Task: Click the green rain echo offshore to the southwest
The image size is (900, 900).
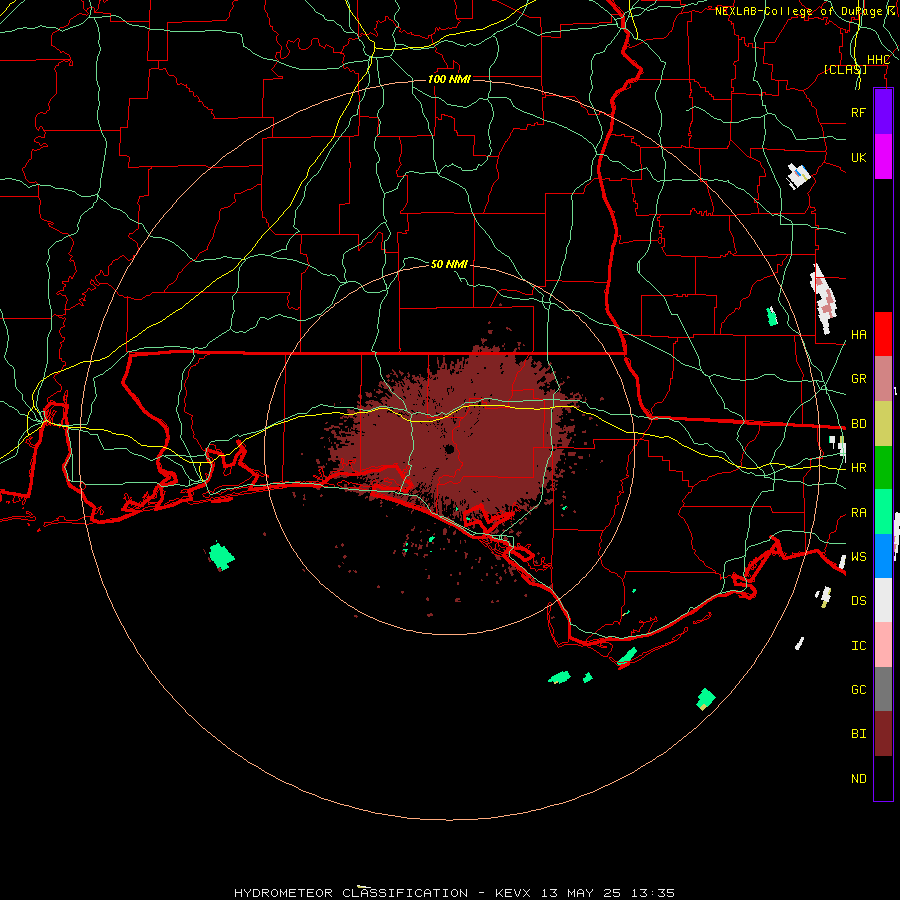Action: pos(221,556)
